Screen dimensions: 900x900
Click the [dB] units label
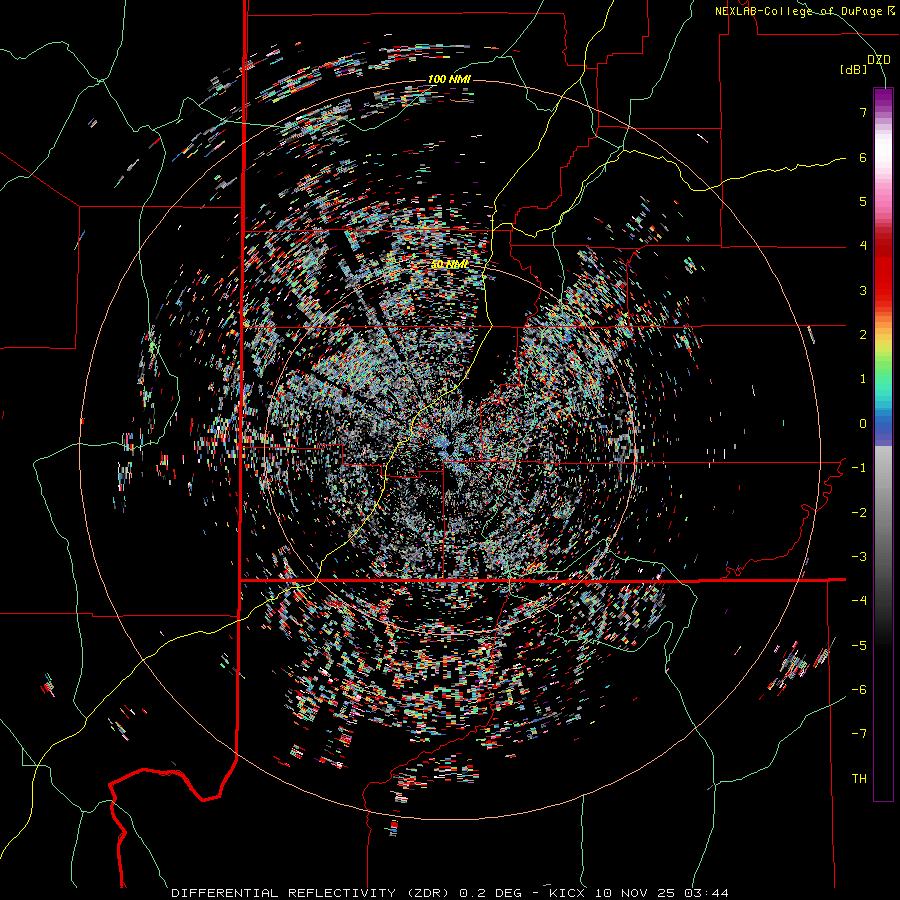pyautogui.click(x=854, y=70)
